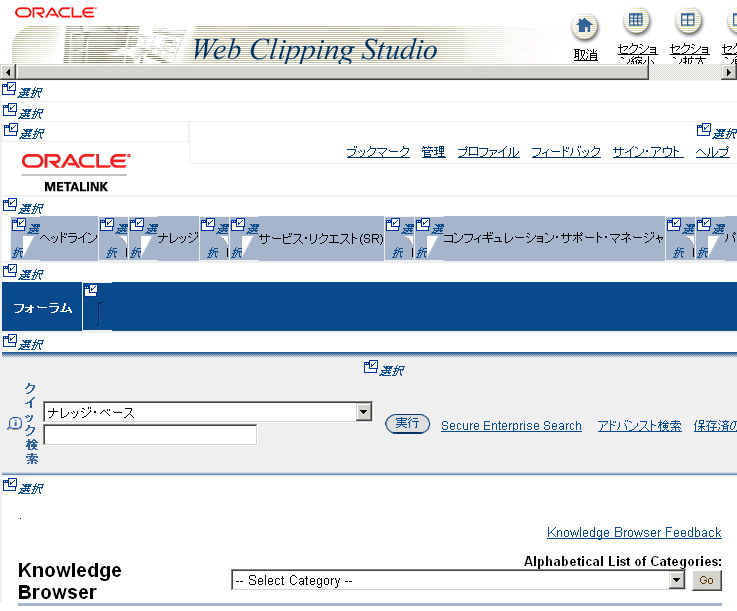The width and height of the screenshot is (737, 611).
Task: Click the 選択 icon left of ナレッジ tab
Action: tap(137, 225)
